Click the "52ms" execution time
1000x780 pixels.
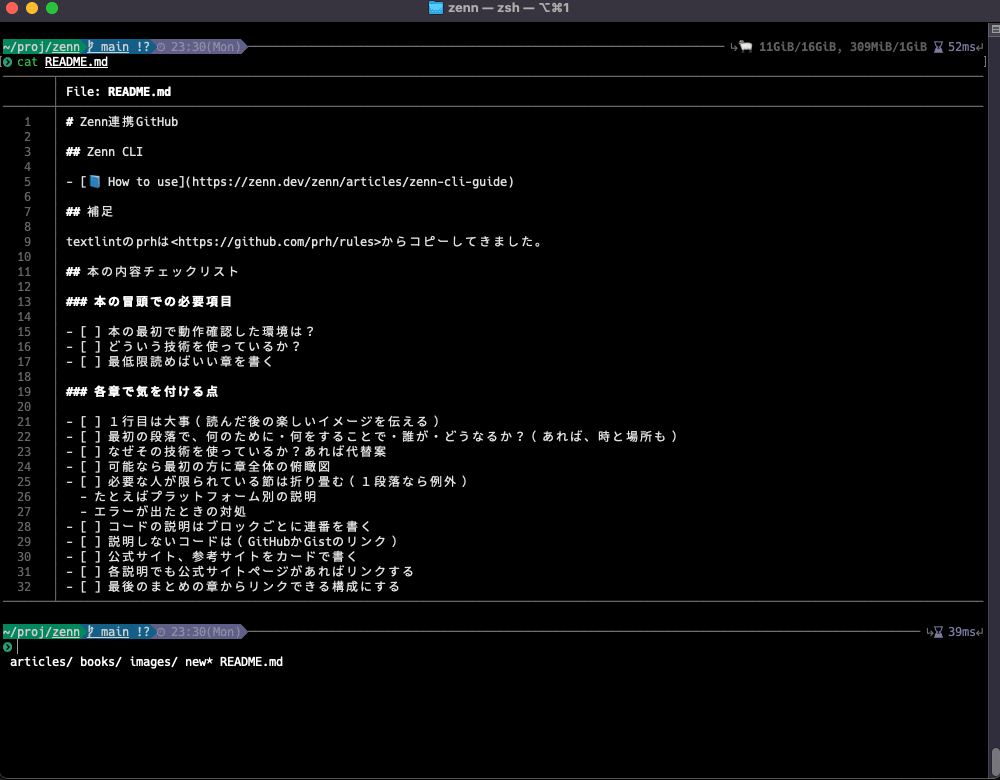click(962, 47)
